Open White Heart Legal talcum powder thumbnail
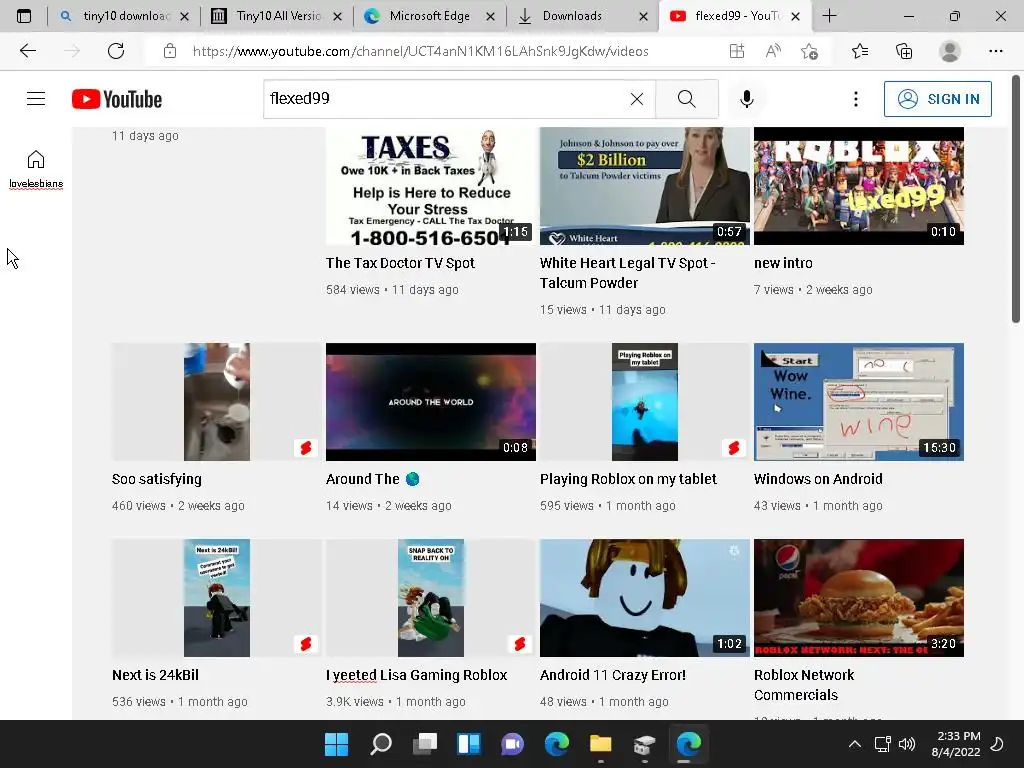This screenshot has height=768, width=1024. click(645, 186)
